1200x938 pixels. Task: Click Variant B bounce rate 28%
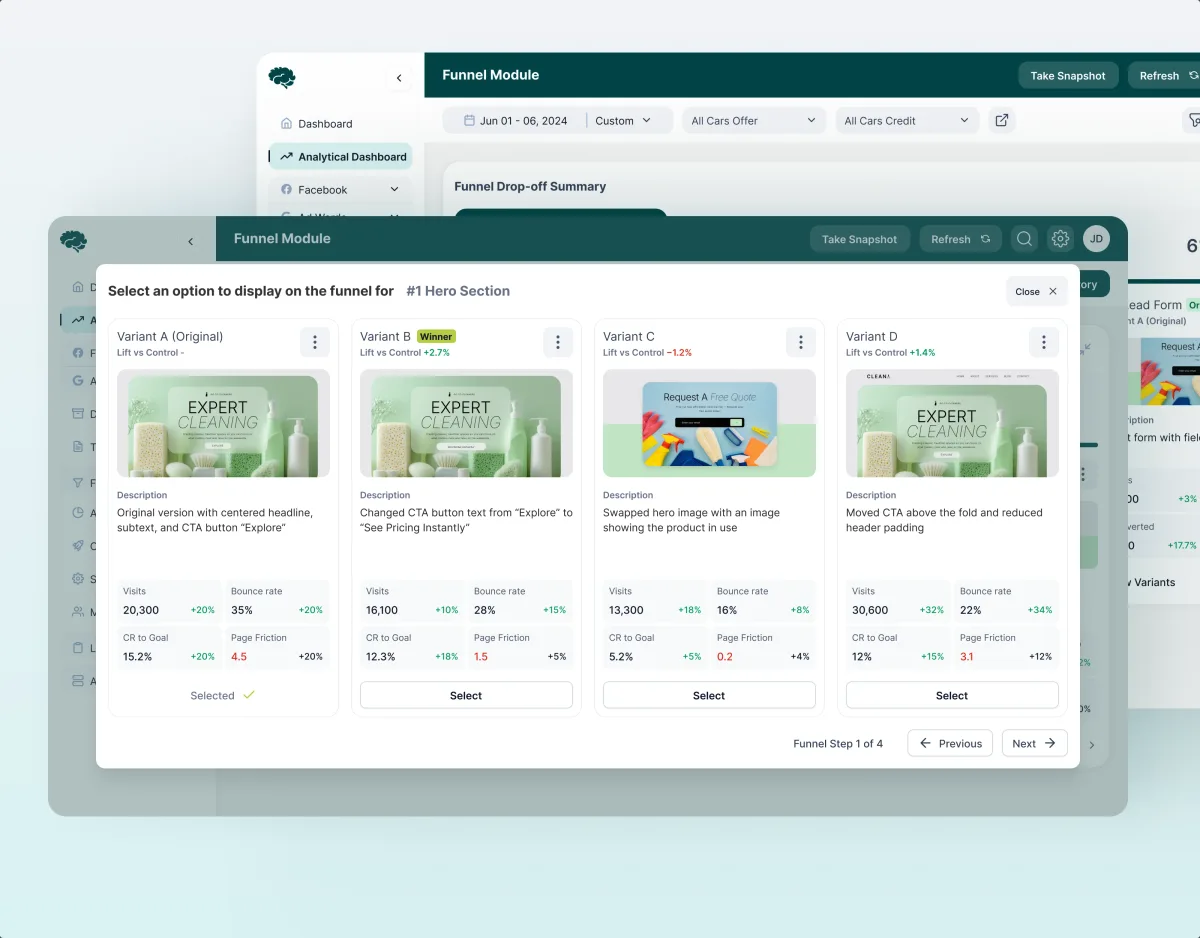[x=485, y=610]
